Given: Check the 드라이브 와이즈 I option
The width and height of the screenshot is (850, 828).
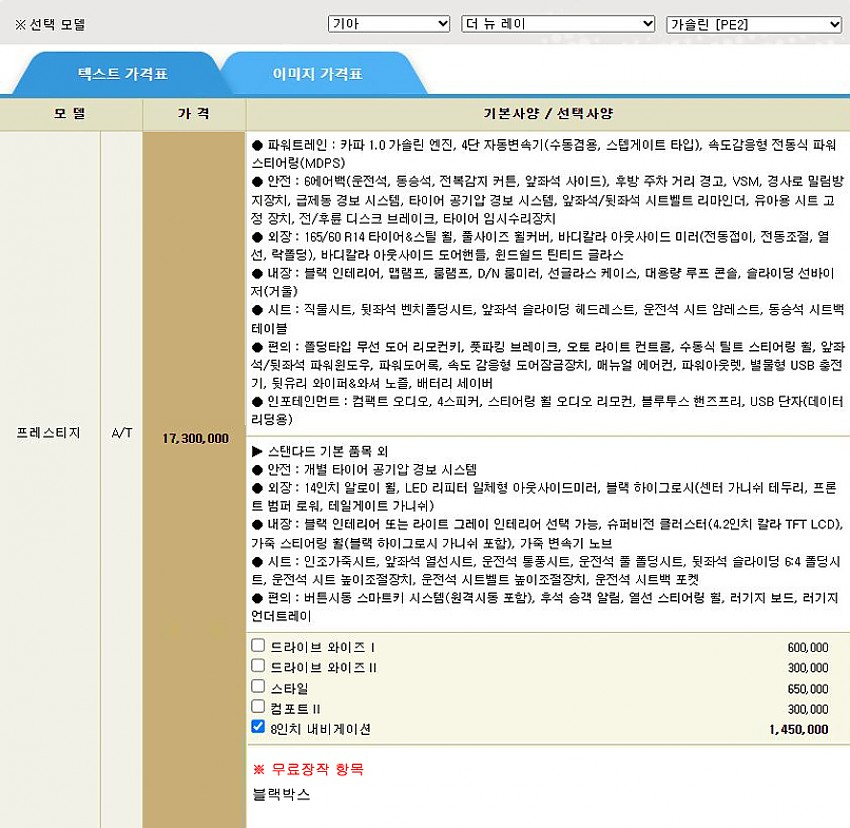Looking at the screenshot, I should (x=258, y=646).
